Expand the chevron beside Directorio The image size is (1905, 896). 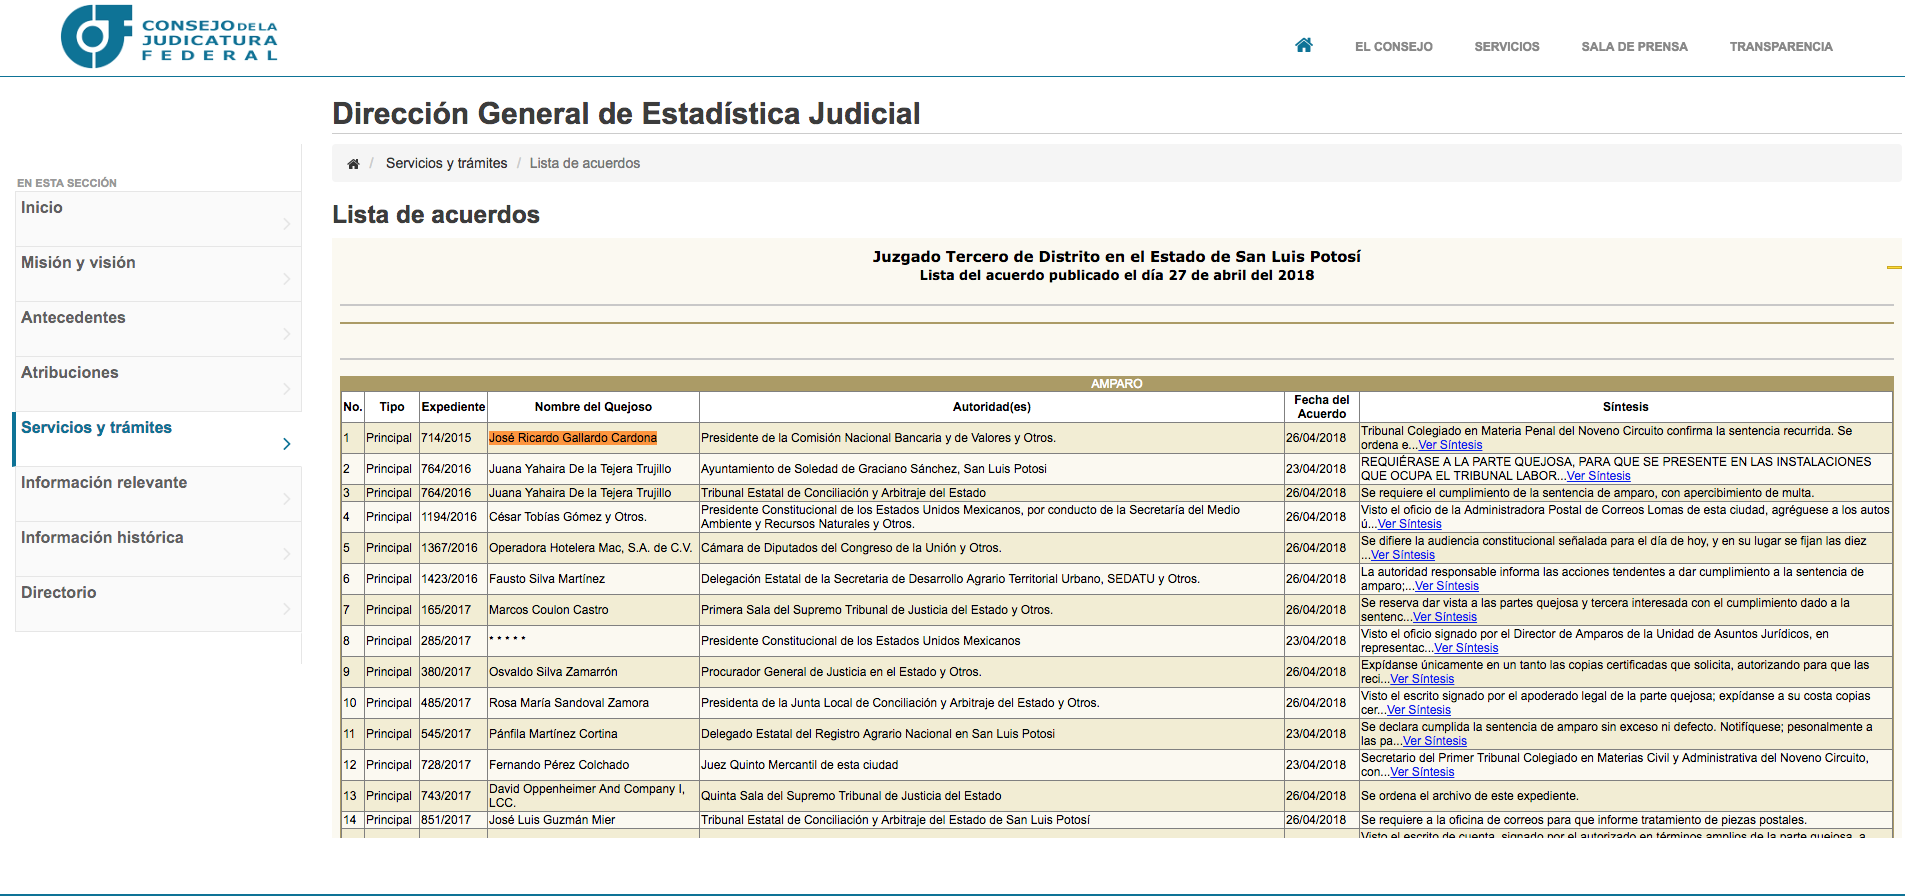click(x=287, y=609)
